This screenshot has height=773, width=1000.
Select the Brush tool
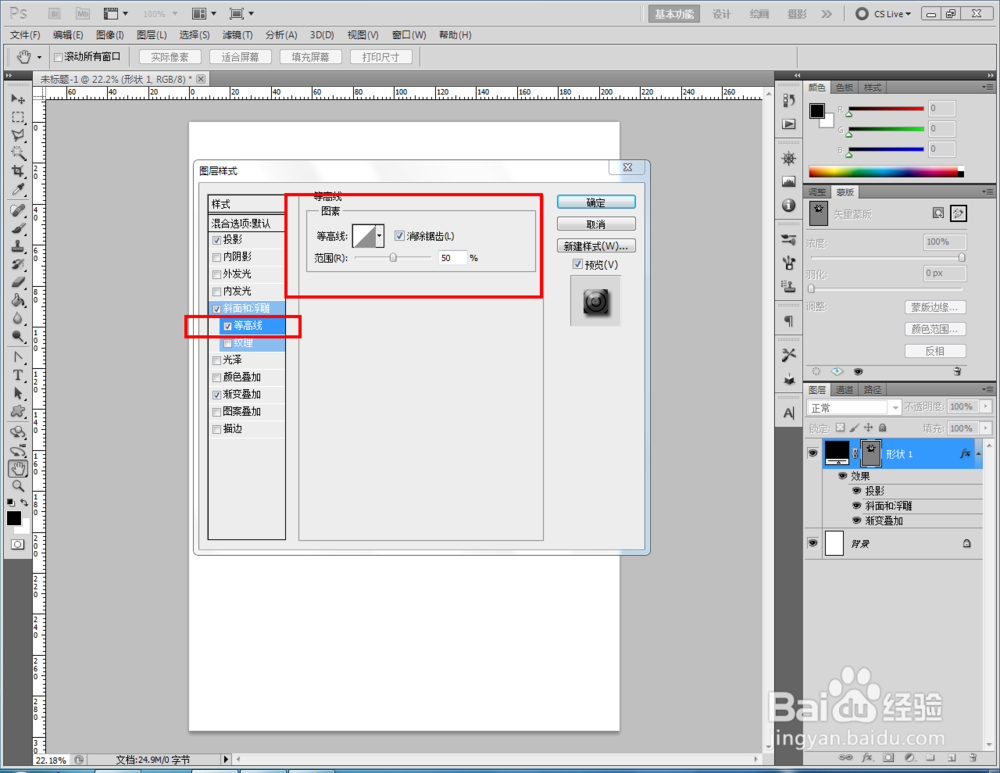coord(18,229)
